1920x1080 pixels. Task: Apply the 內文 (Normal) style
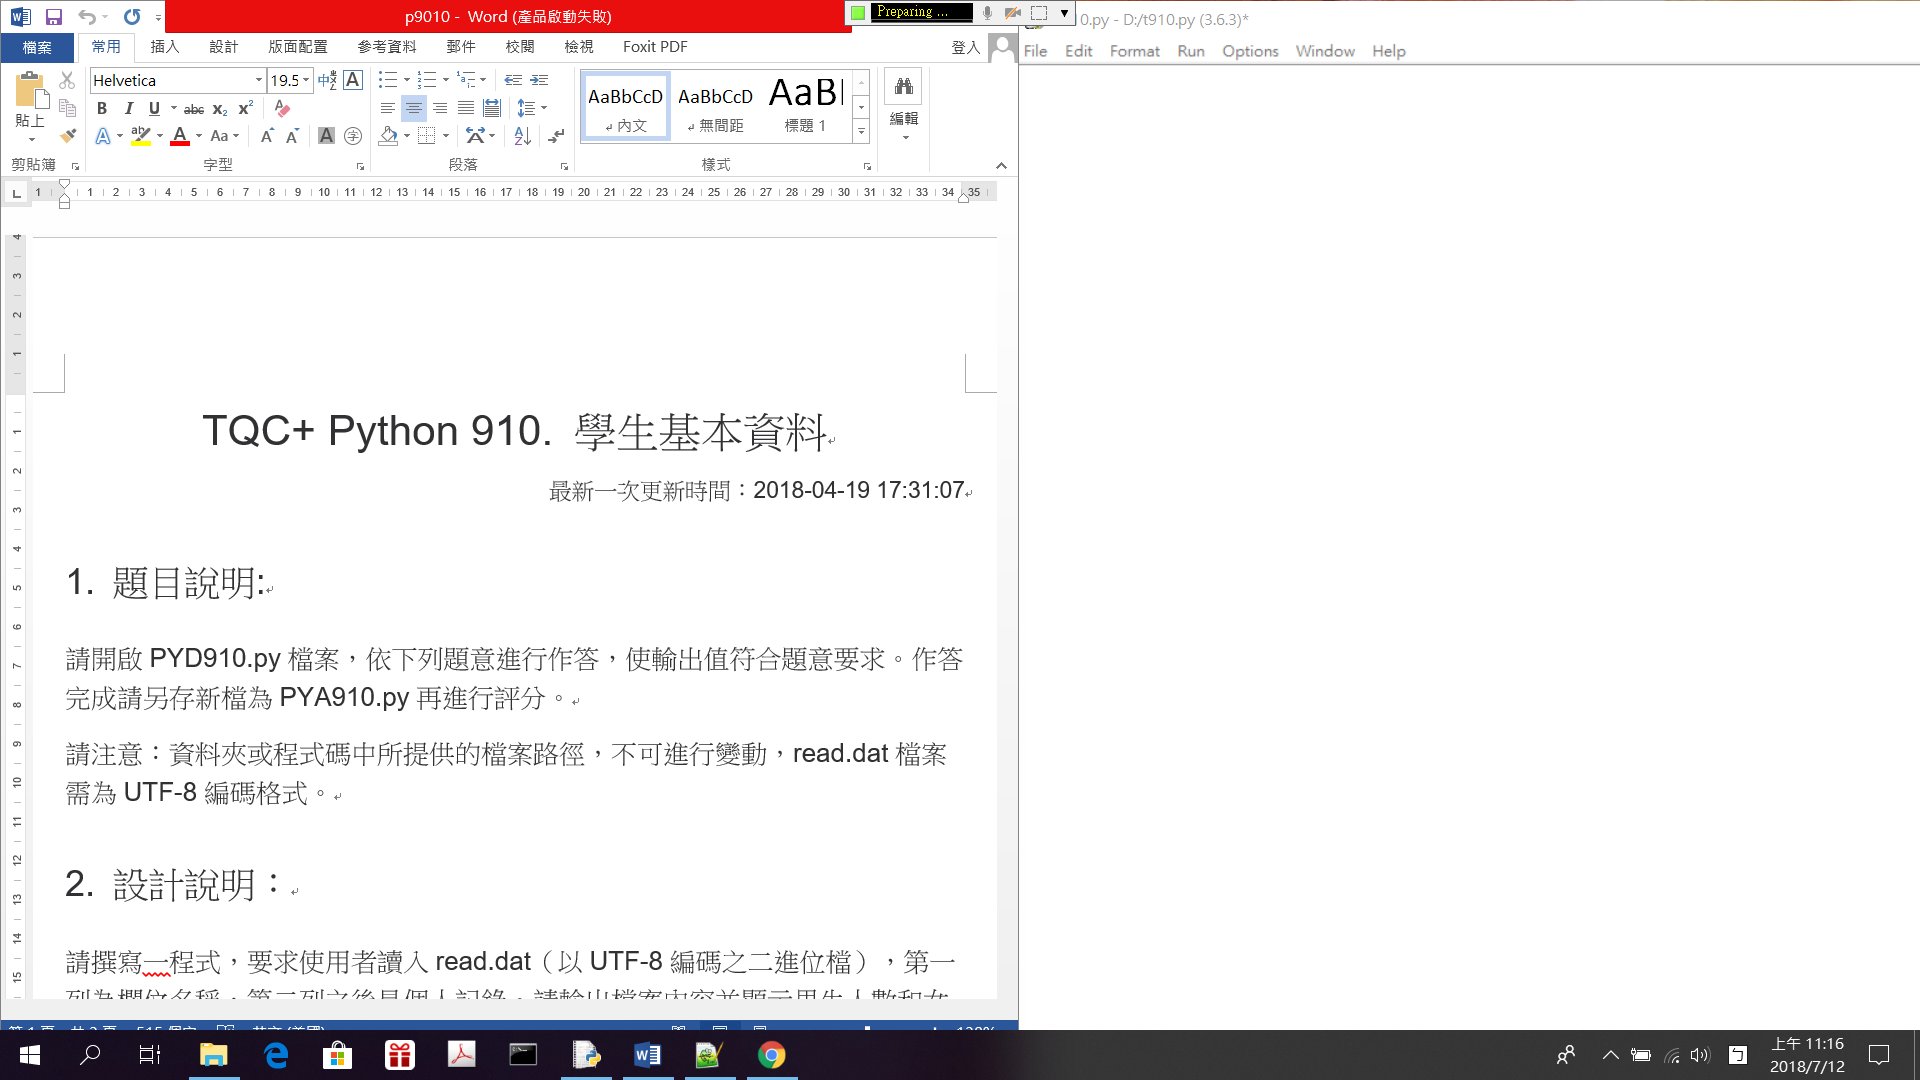pos(625,106)
